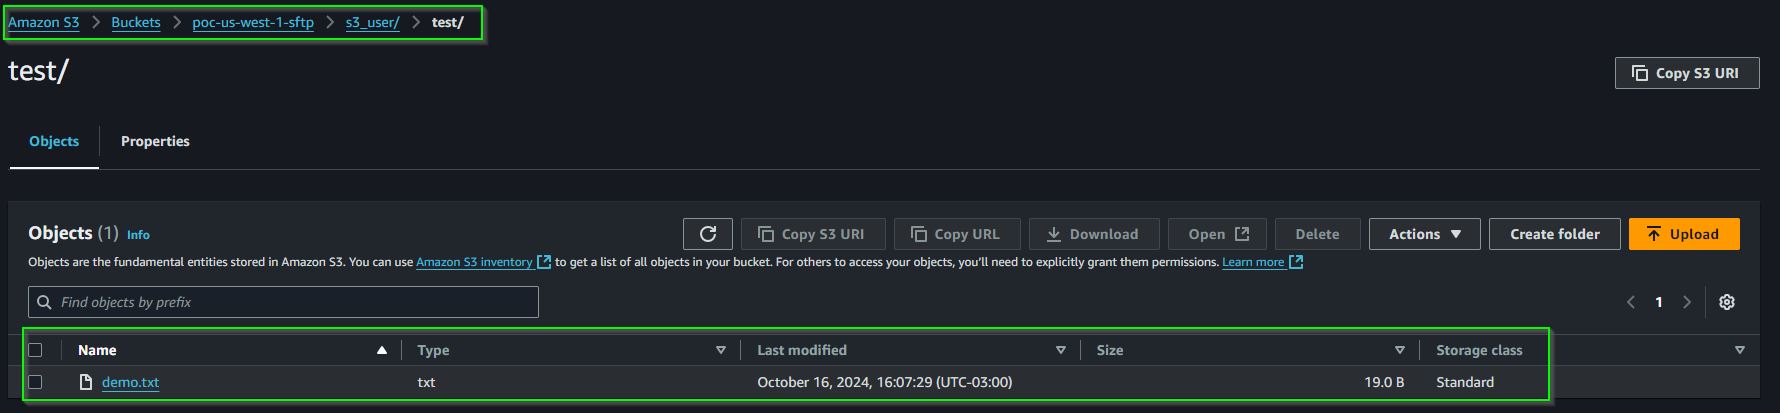Open Amazon S3 inventory external link icon

coord(544,262)
